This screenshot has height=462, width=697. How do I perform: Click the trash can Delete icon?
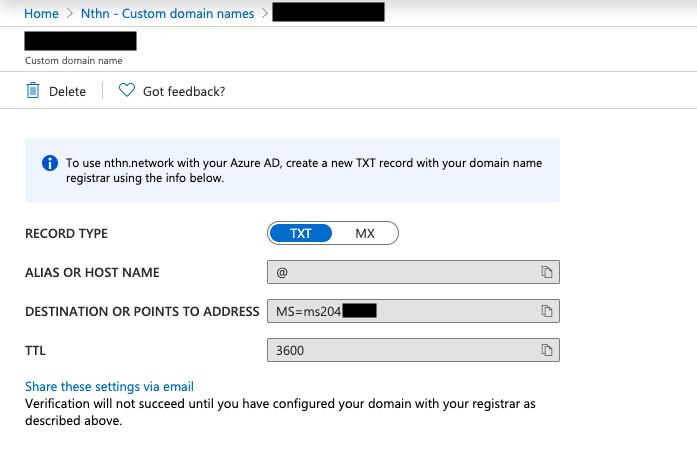(x=33, y=91)
